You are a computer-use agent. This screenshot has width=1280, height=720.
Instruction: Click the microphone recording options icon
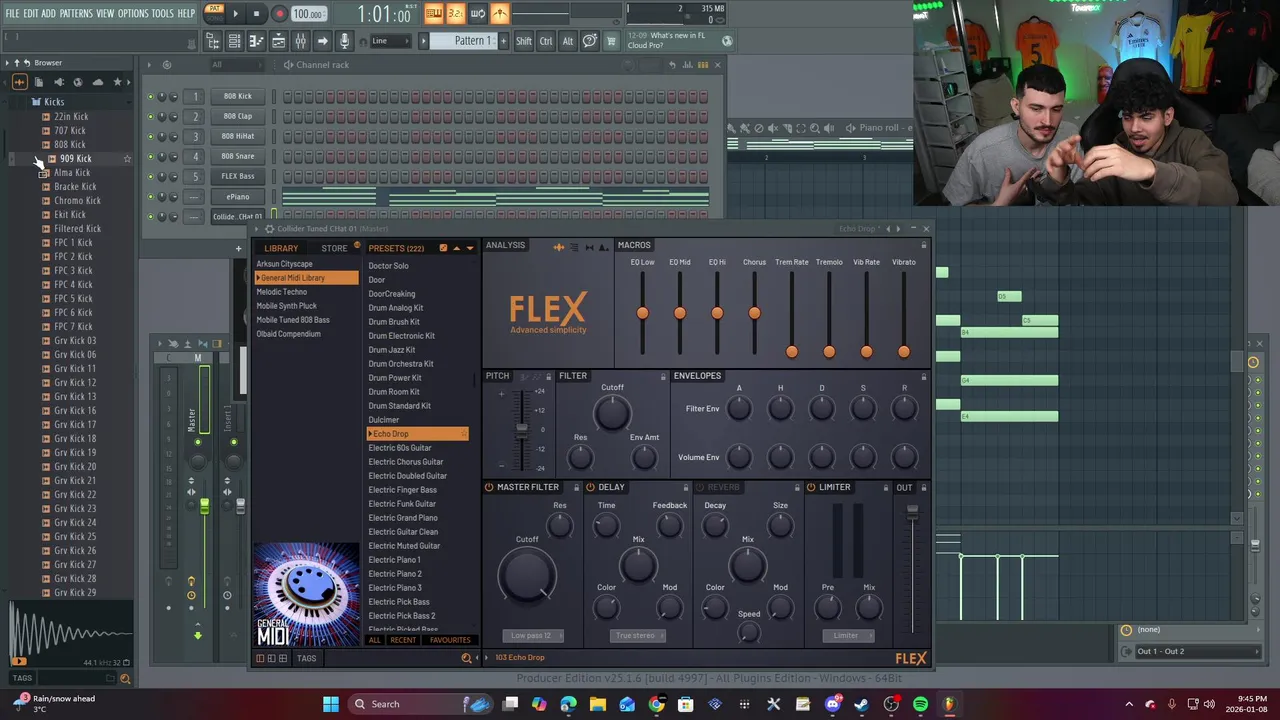coord(345,41)
